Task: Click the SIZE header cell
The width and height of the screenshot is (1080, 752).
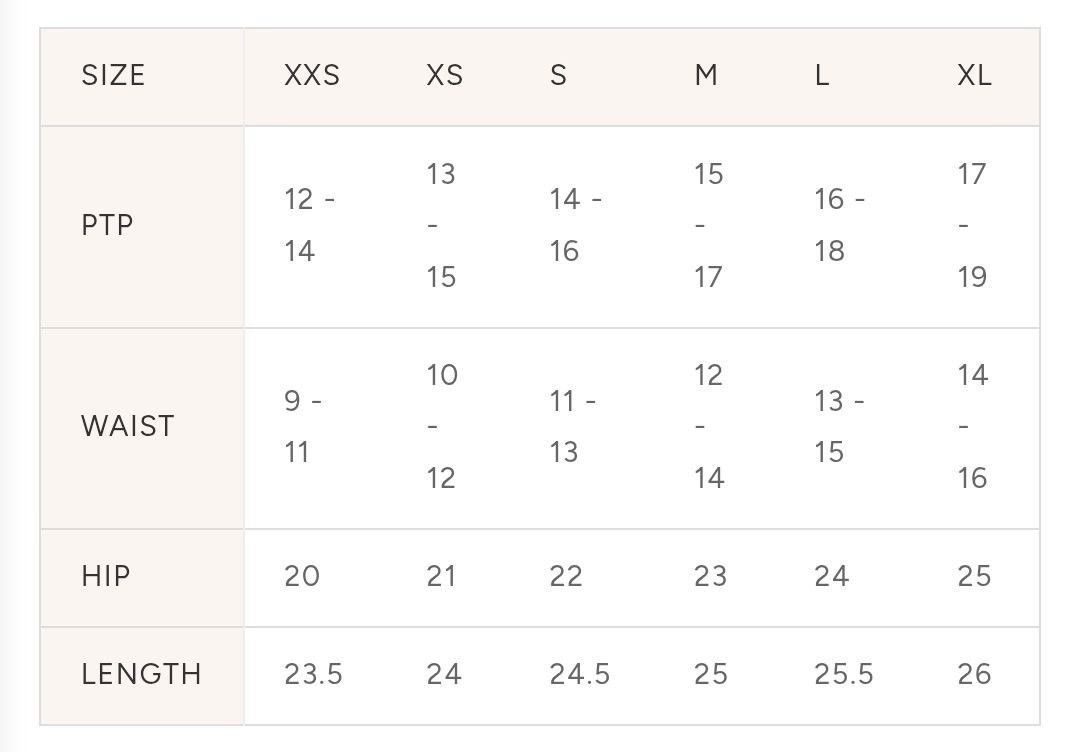Action: click(x=113, y=76)
